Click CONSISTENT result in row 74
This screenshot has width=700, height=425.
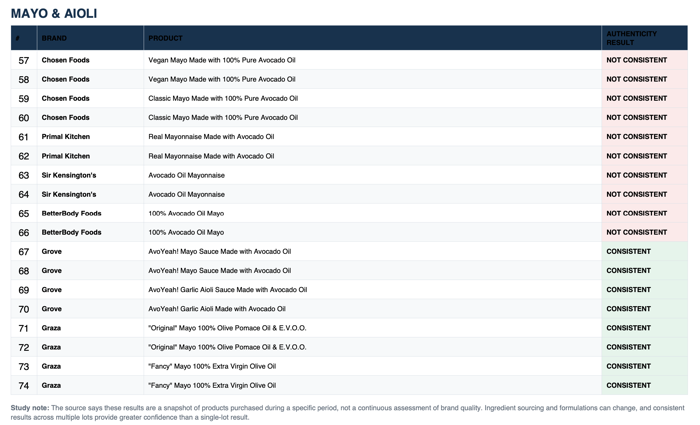(x=628, y=385)
